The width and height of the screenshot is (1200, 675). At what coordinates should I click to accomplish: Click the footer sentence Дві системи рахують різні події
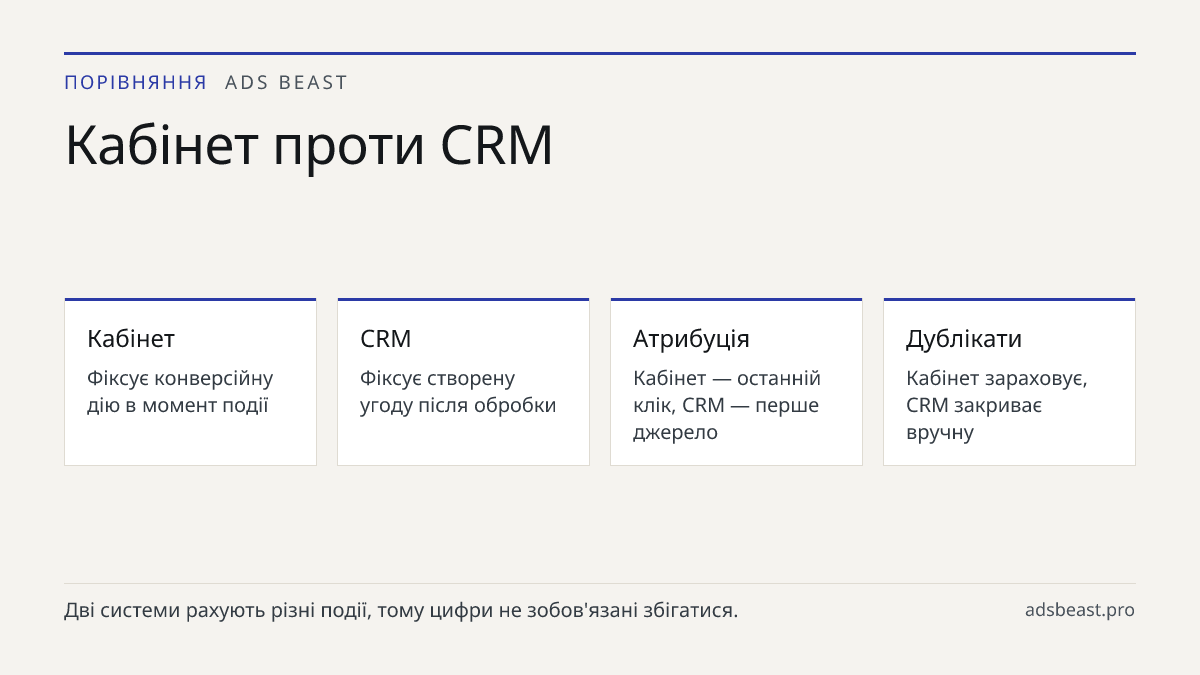coord(401,610)
